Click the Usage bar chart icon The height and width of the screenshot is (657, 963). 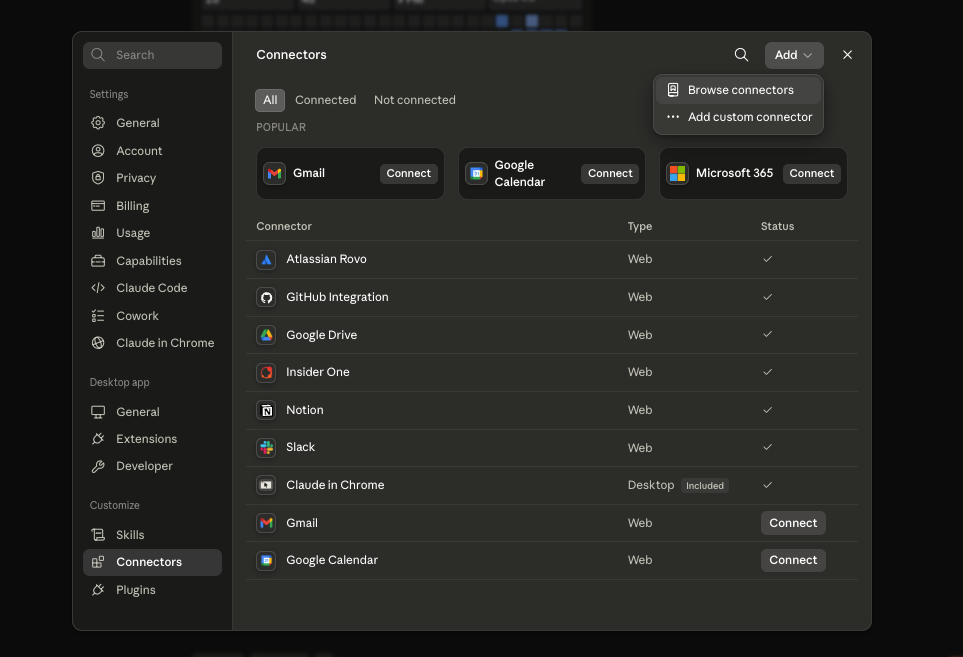pyautogui.click(x=98, y=233)
